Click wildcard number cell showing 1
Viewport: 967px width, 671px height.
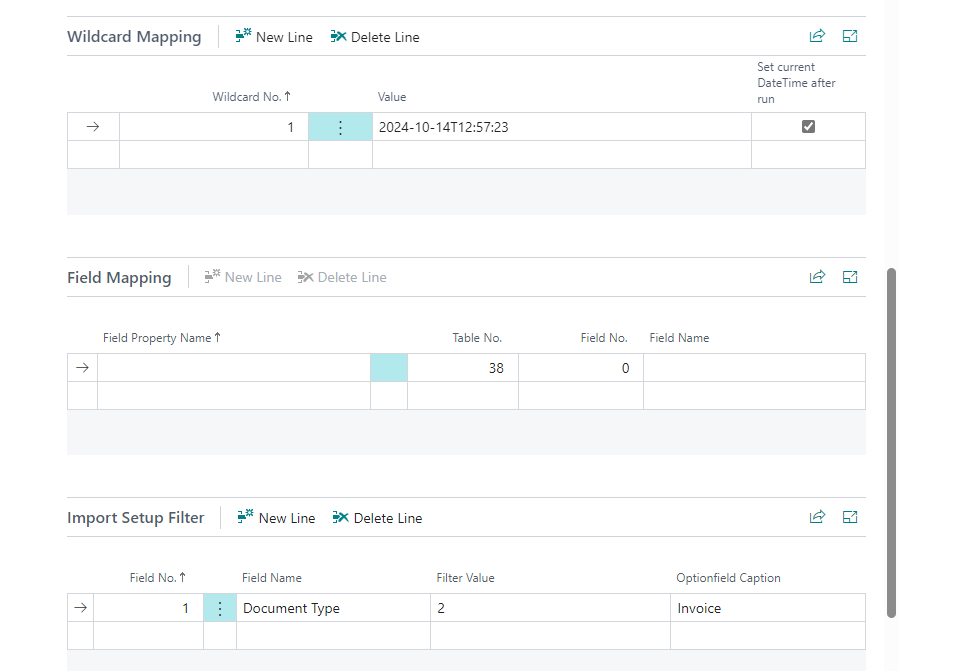(214, 127)
